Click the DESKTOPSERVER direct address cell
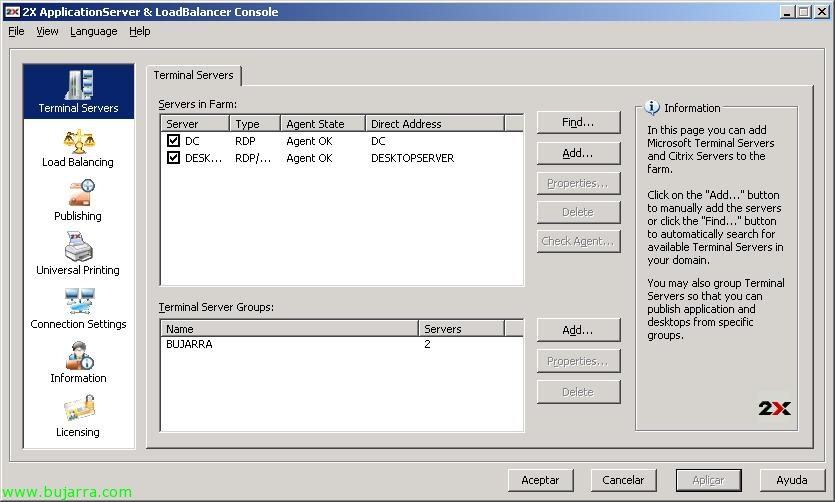This screenshot has width=835, height=502. [x=413, y=158]
